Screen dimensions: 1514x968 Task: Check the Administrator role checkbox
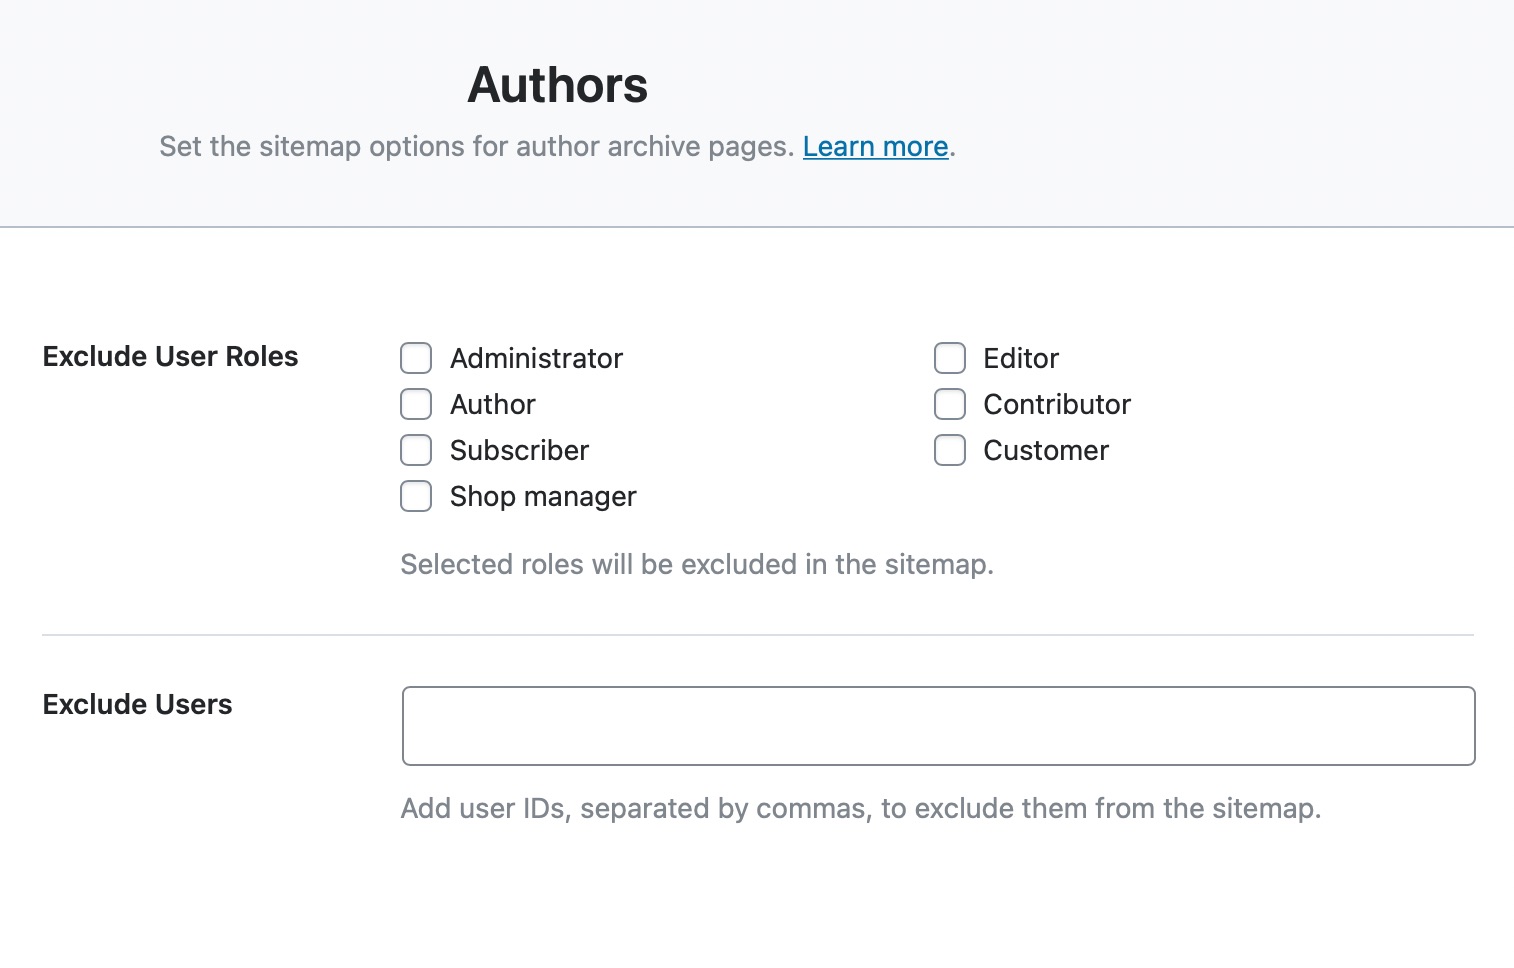click(x=416, y=358)
